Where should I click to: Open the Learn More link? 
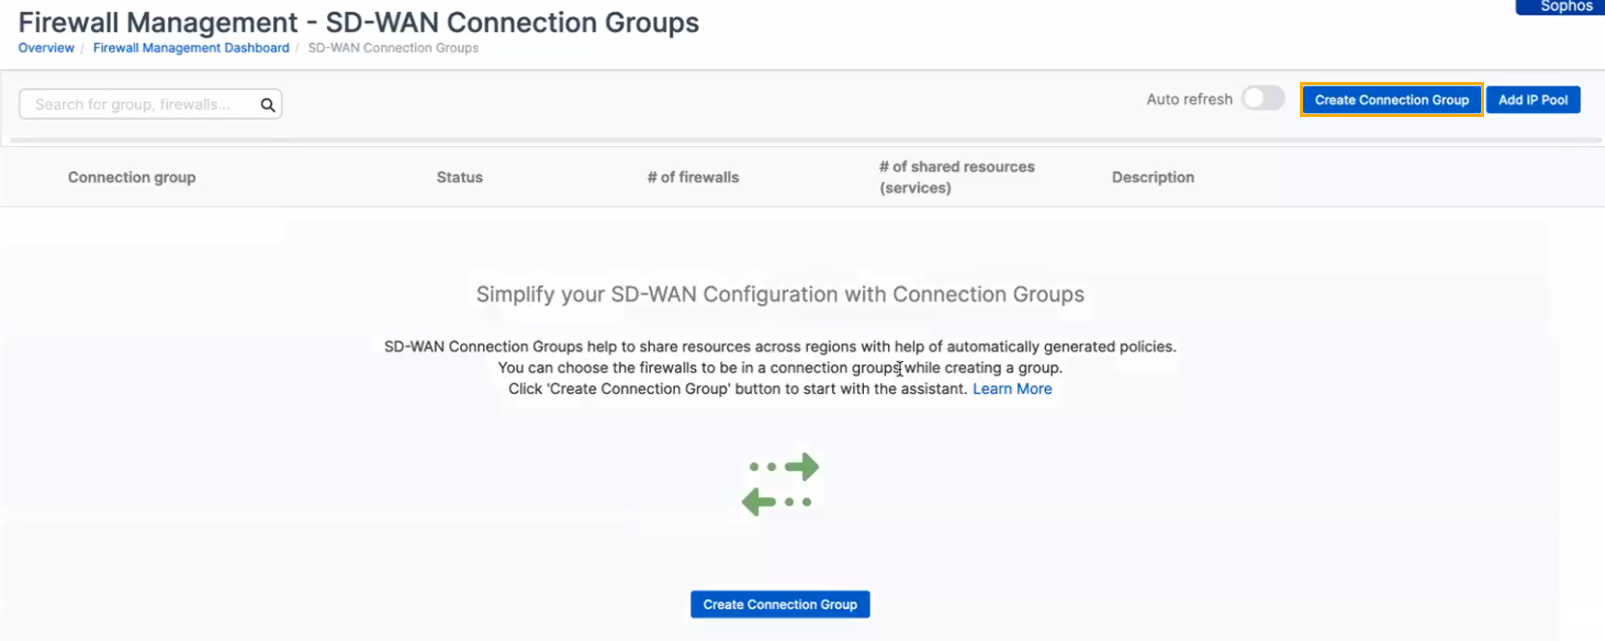[1012, 389]
